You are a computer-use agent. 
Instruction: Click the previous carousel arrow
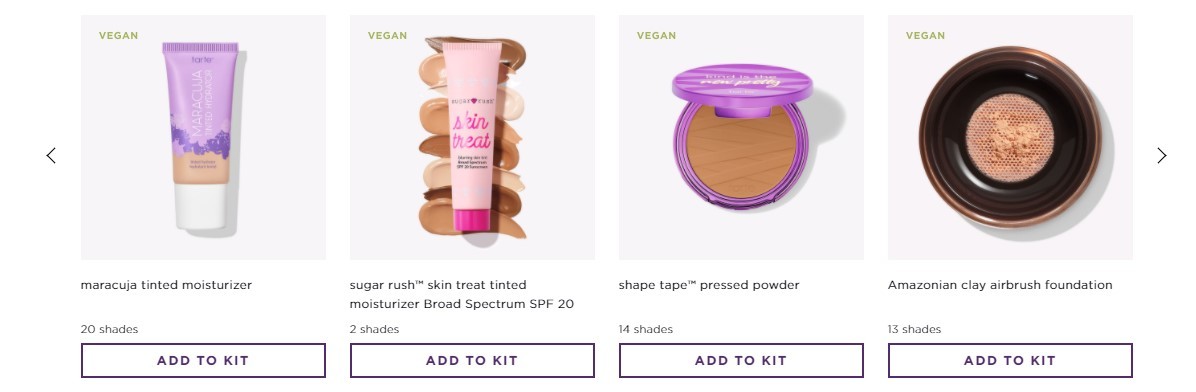(51, 156)
